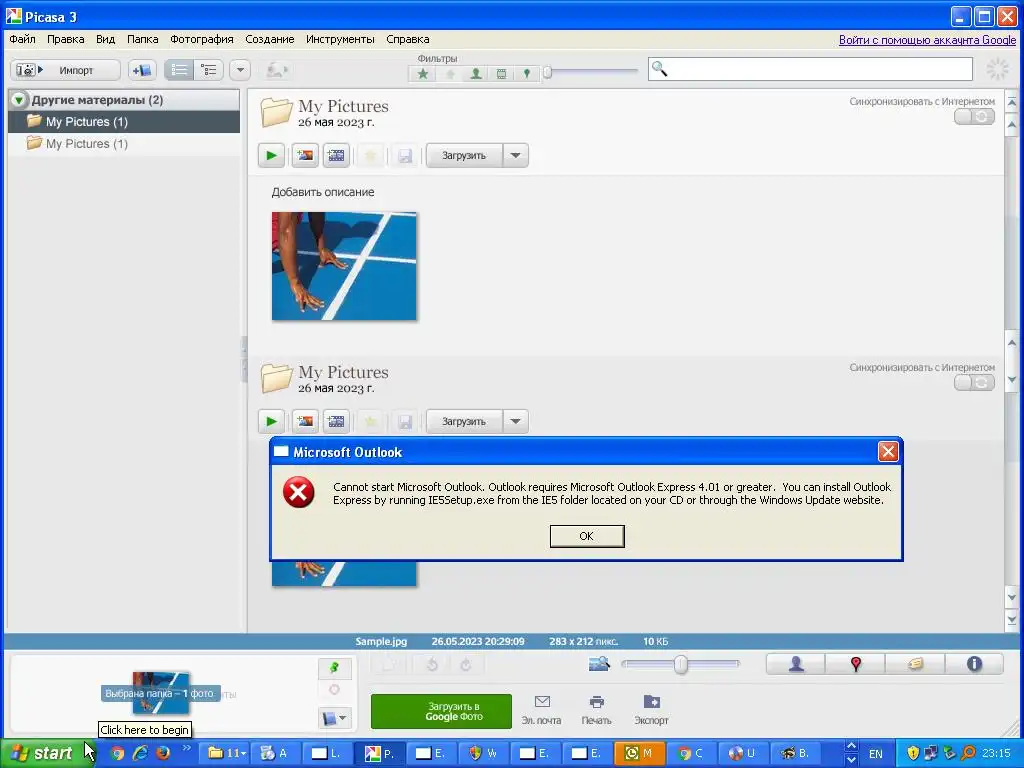Image resolution: width=1024 pixels, height=768 pixels.
Task: Open the Файл menu
Action: [22, 39]
